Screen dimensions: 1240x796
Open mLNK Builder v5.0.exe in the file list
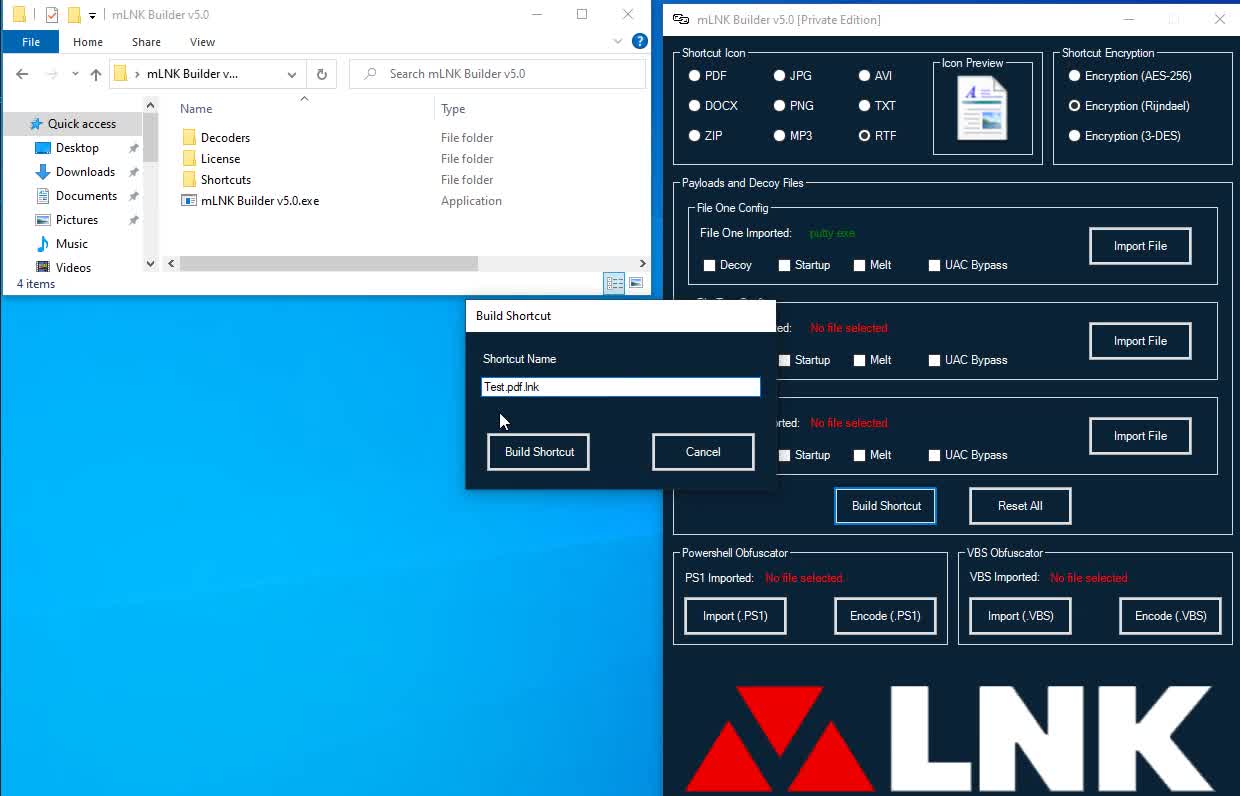[x=260, y=200]
